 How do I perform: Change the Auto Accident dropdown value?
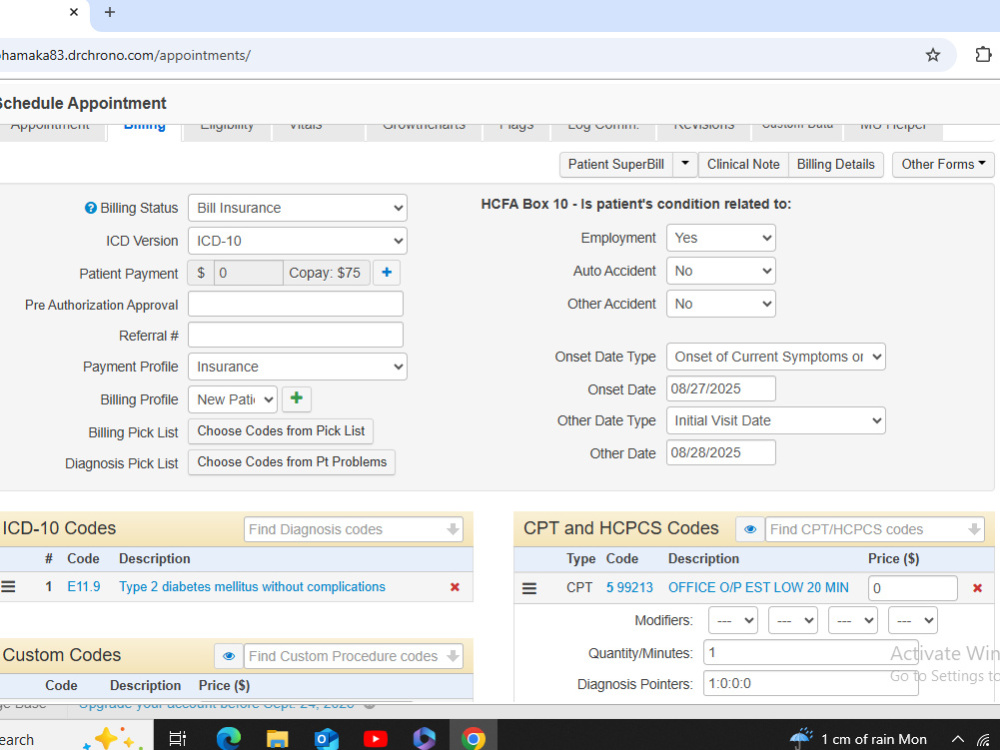point(721,271)
